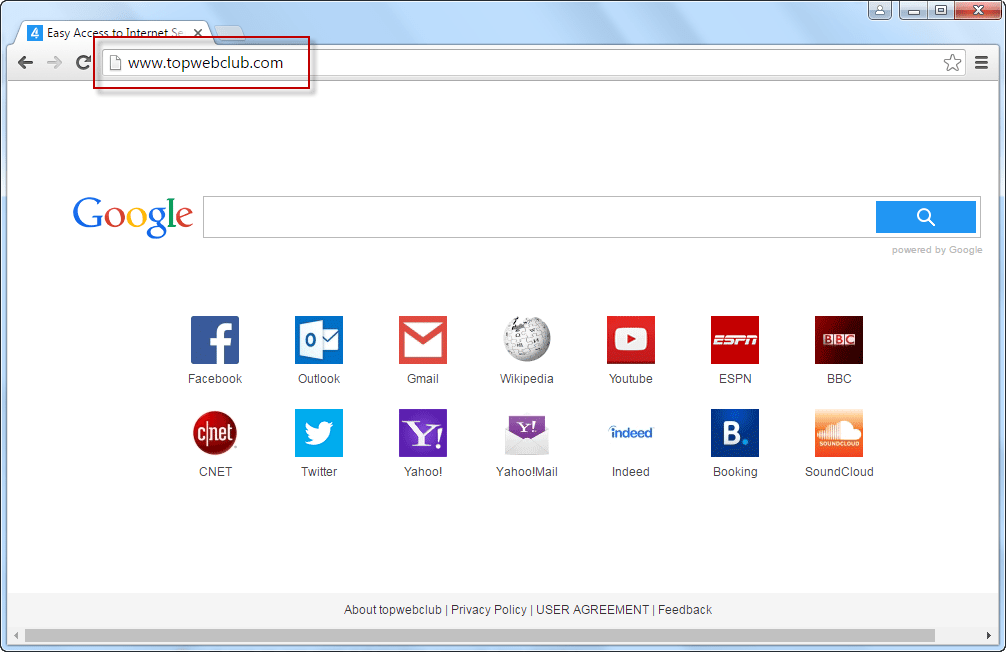The height and width of the screenshot is (652, 1006).
Task: Click the Youtube text label
Action: click(631, 379)
